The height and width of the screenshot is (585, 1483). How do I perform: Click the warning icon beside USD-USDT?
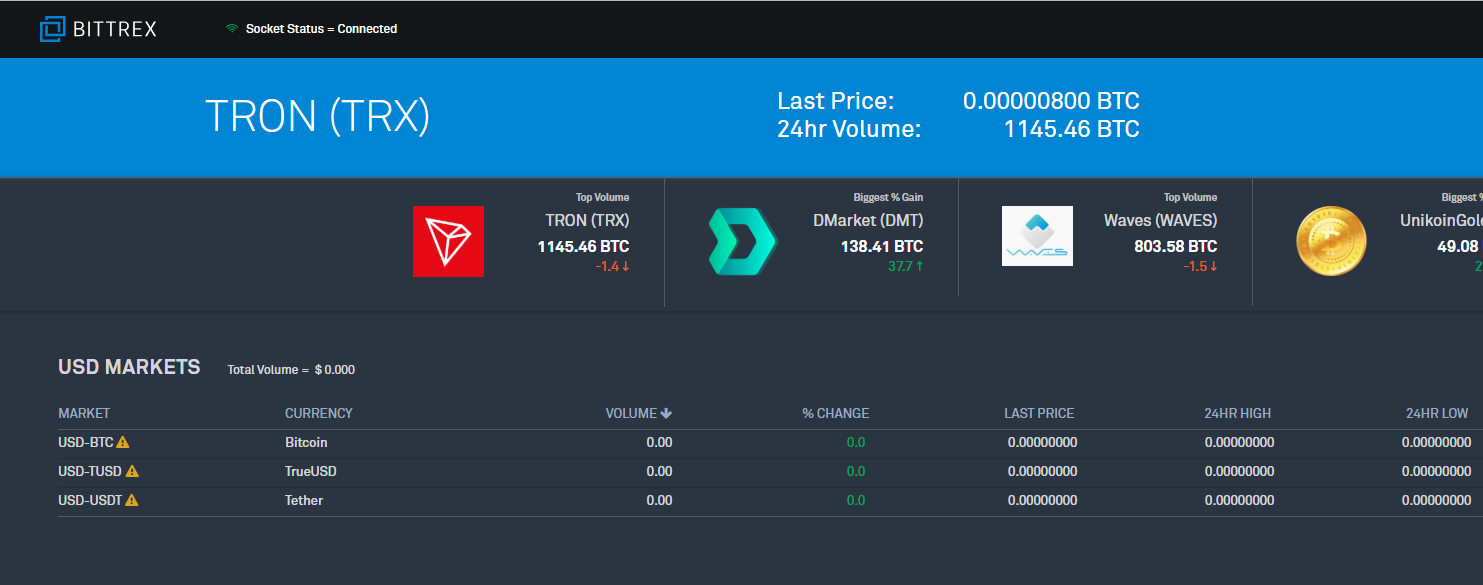click(132, 499)
